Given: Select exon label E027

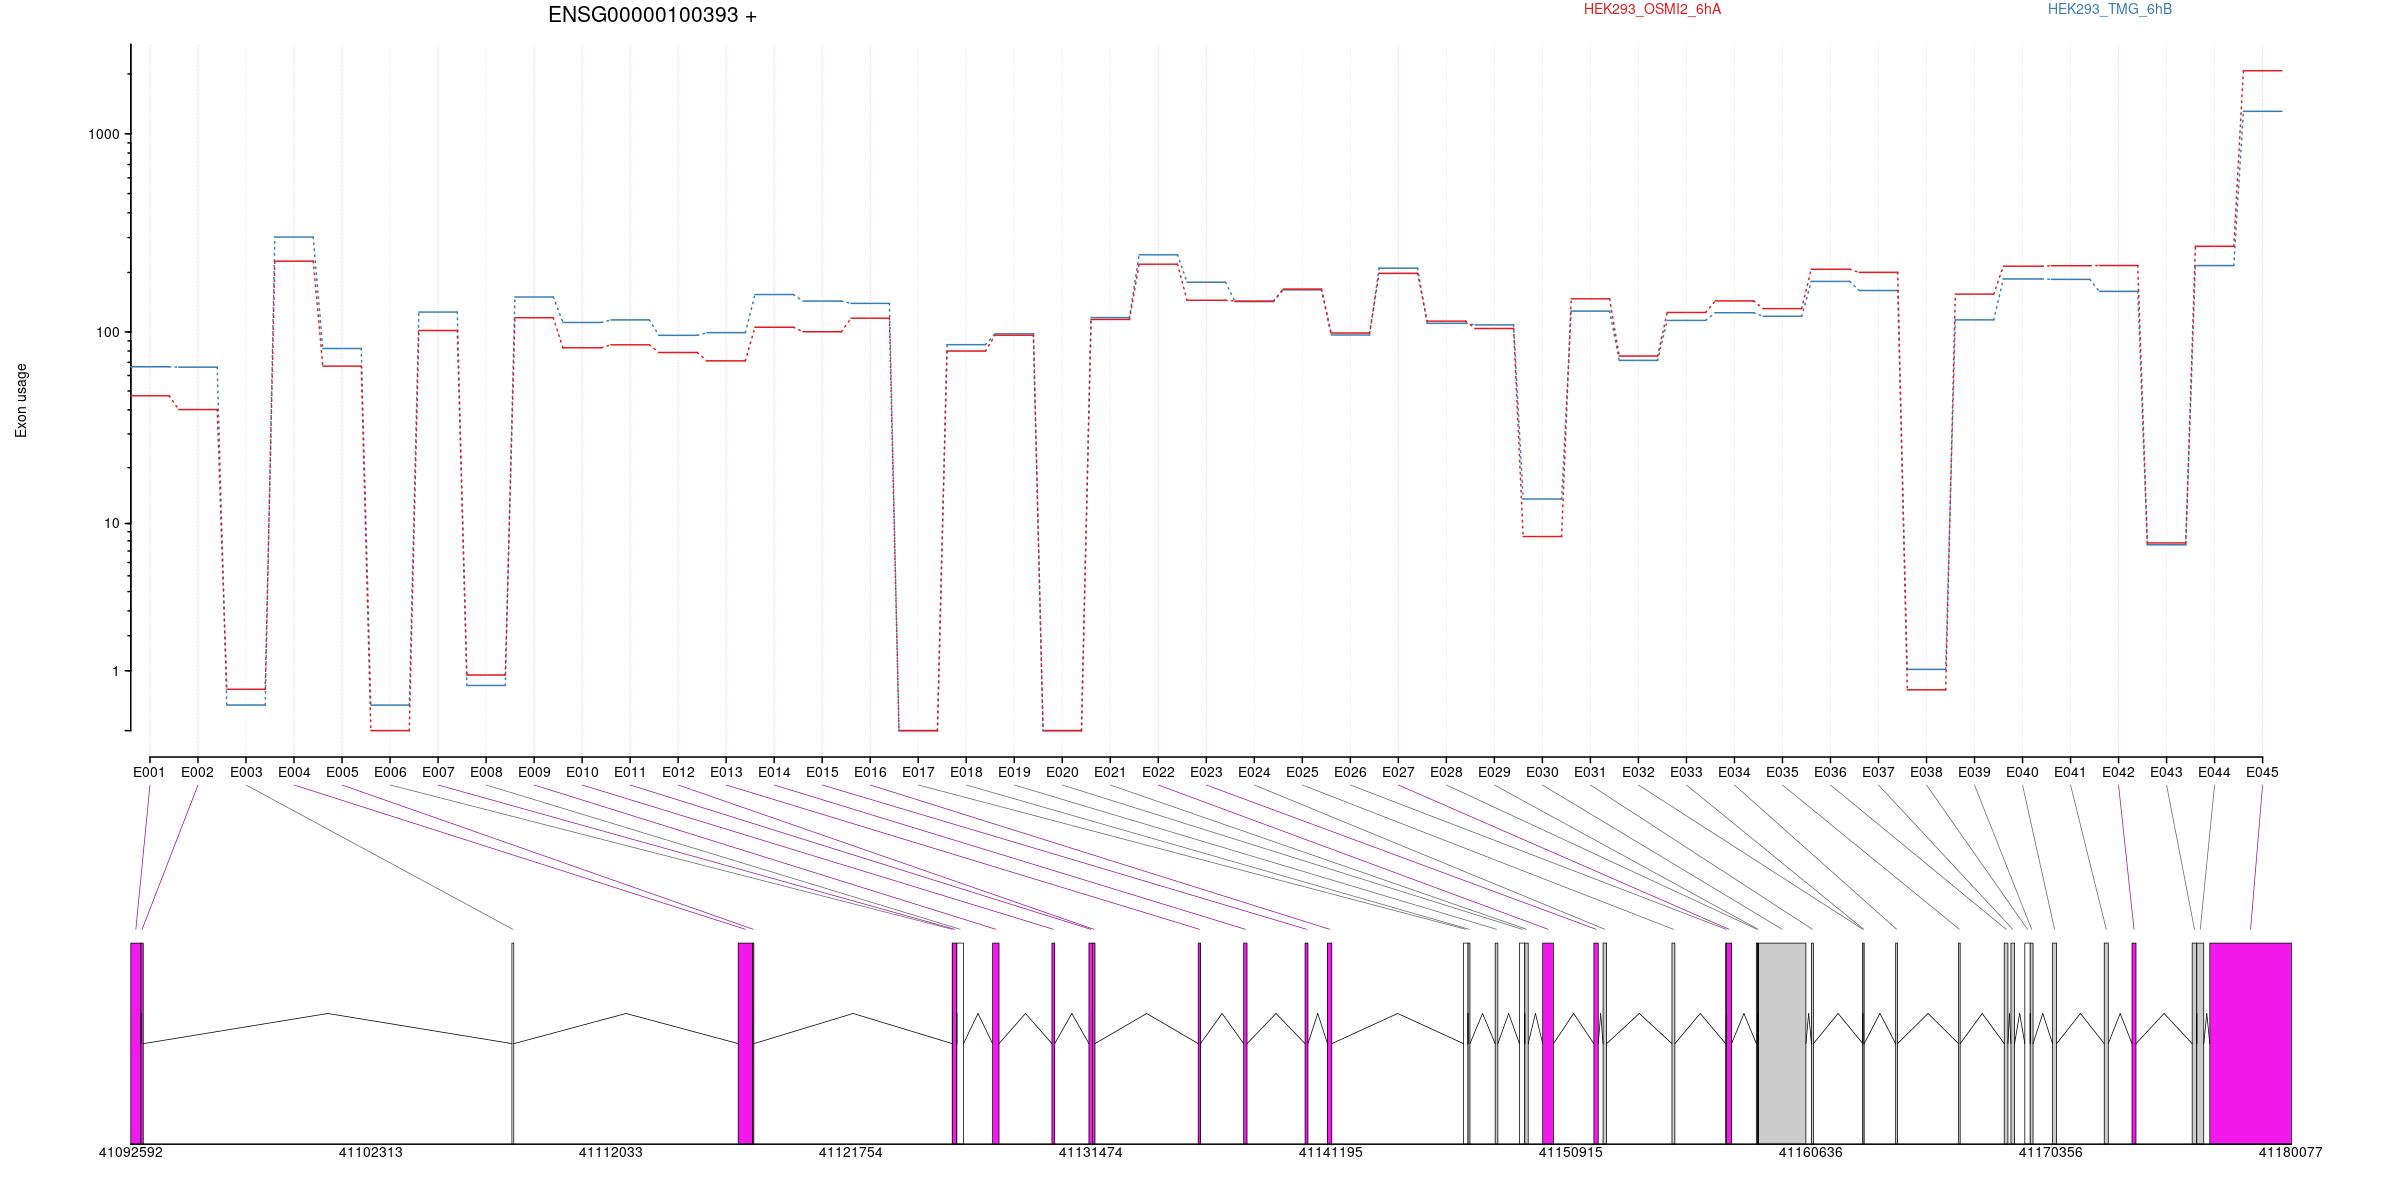Looking at the screenshot, I should point(1398,772).
